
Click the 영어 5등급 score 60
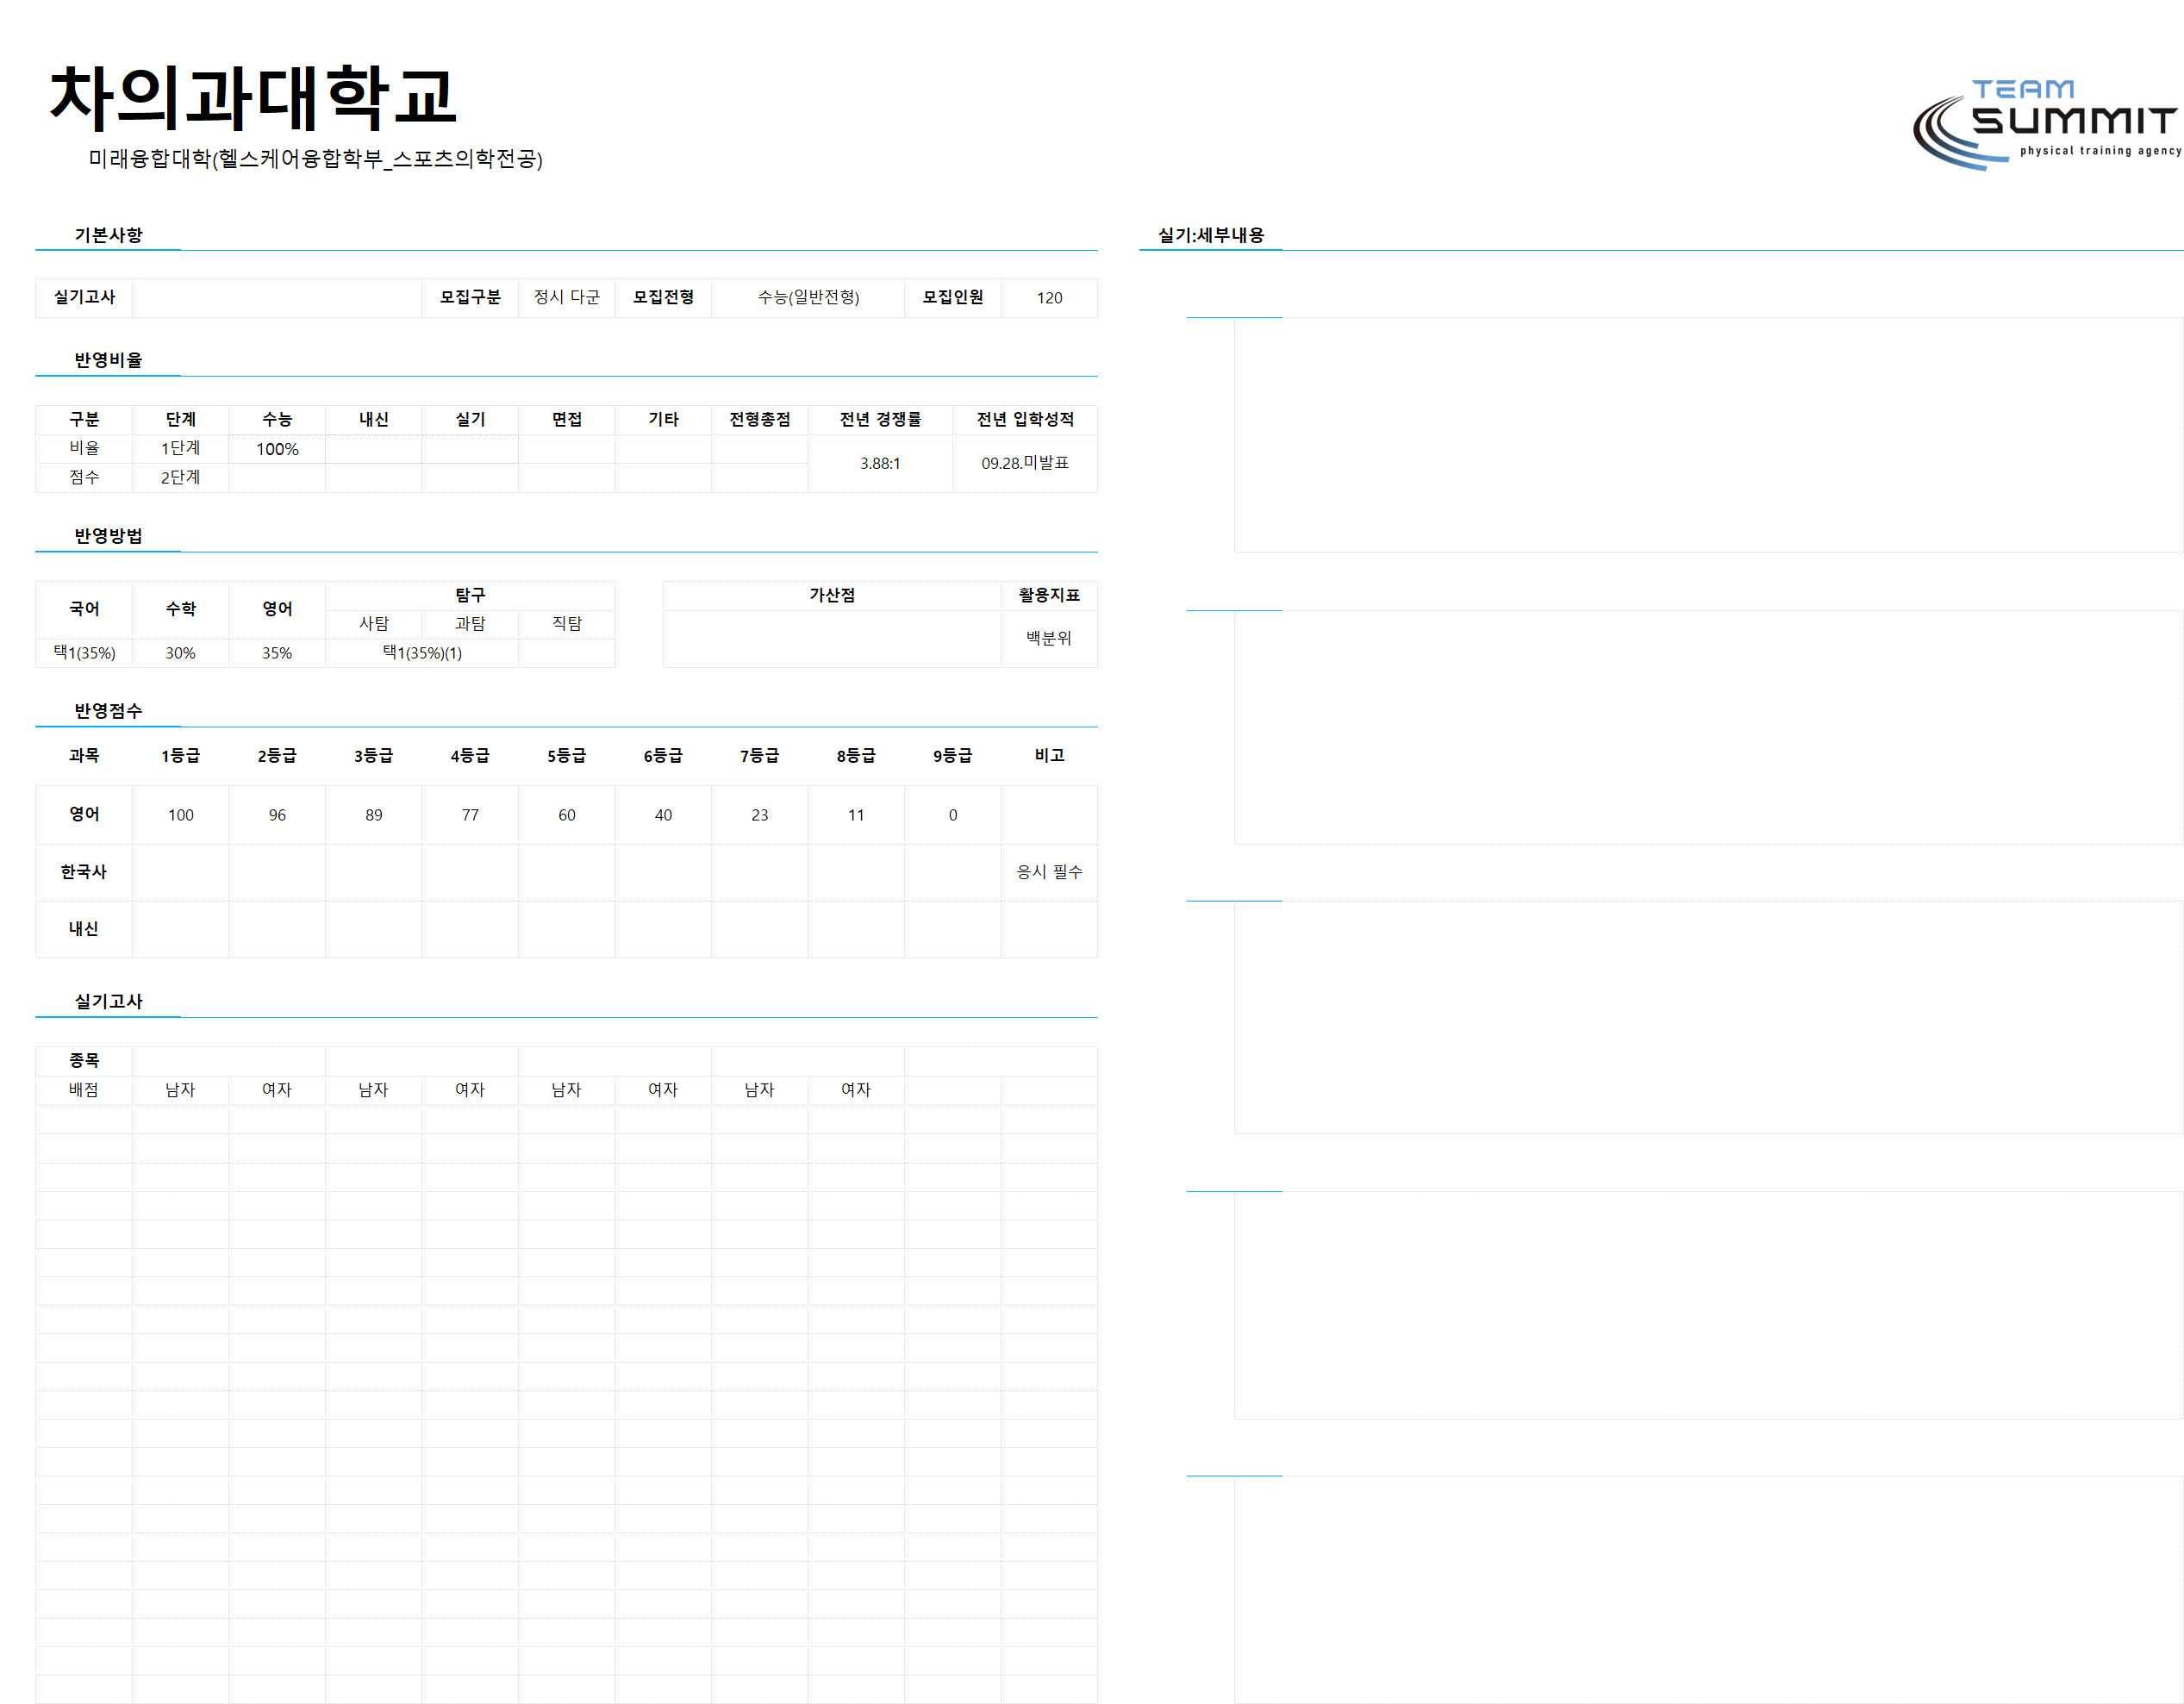(566, 815)
